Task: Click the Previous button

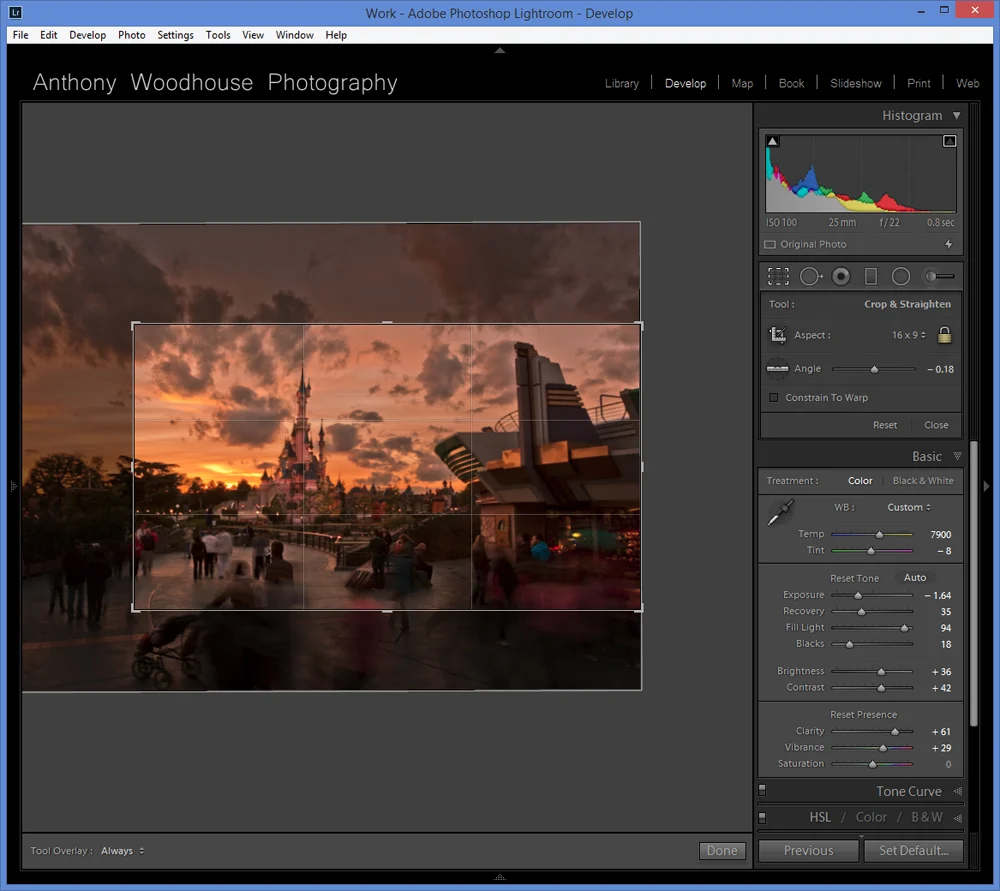Action: tap(809, 850)
